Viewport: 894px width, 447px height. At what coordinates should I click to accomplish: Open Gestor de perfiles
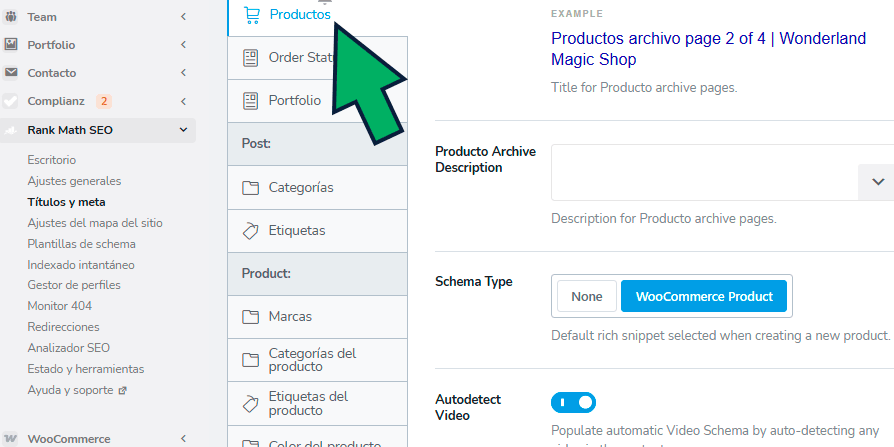click(74, 285)
